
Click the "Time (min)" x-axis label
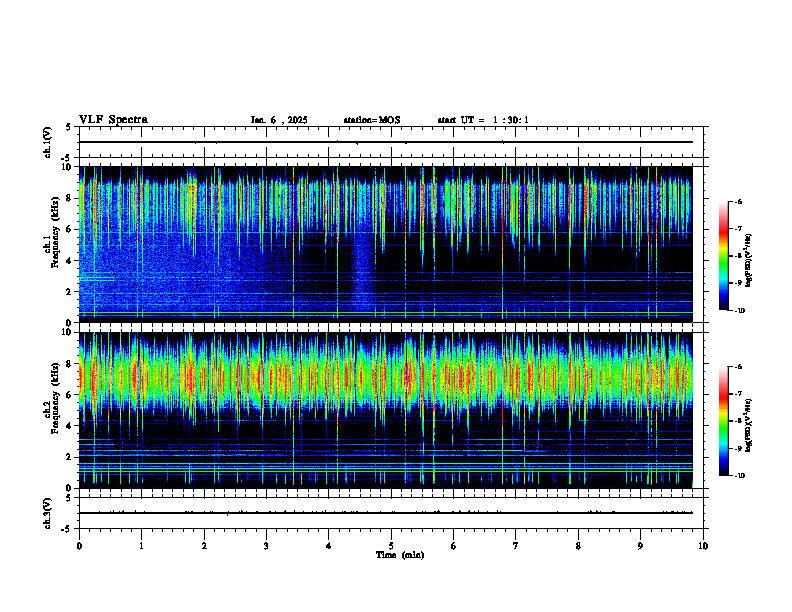(400, 555)
